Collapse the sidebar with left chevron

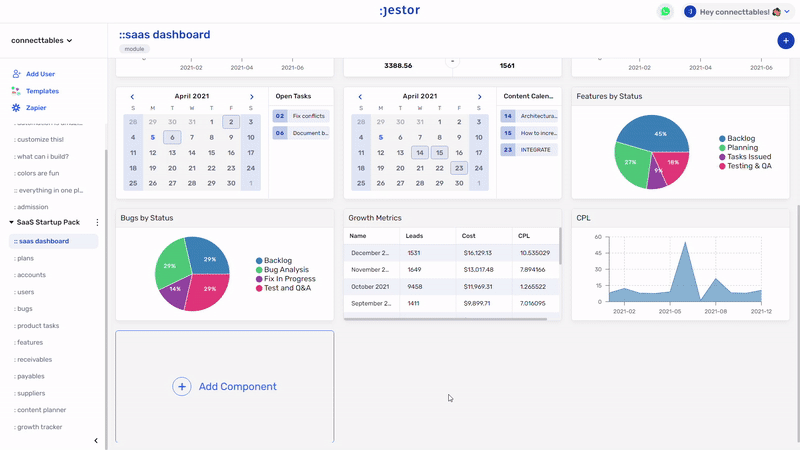(96, 440)
